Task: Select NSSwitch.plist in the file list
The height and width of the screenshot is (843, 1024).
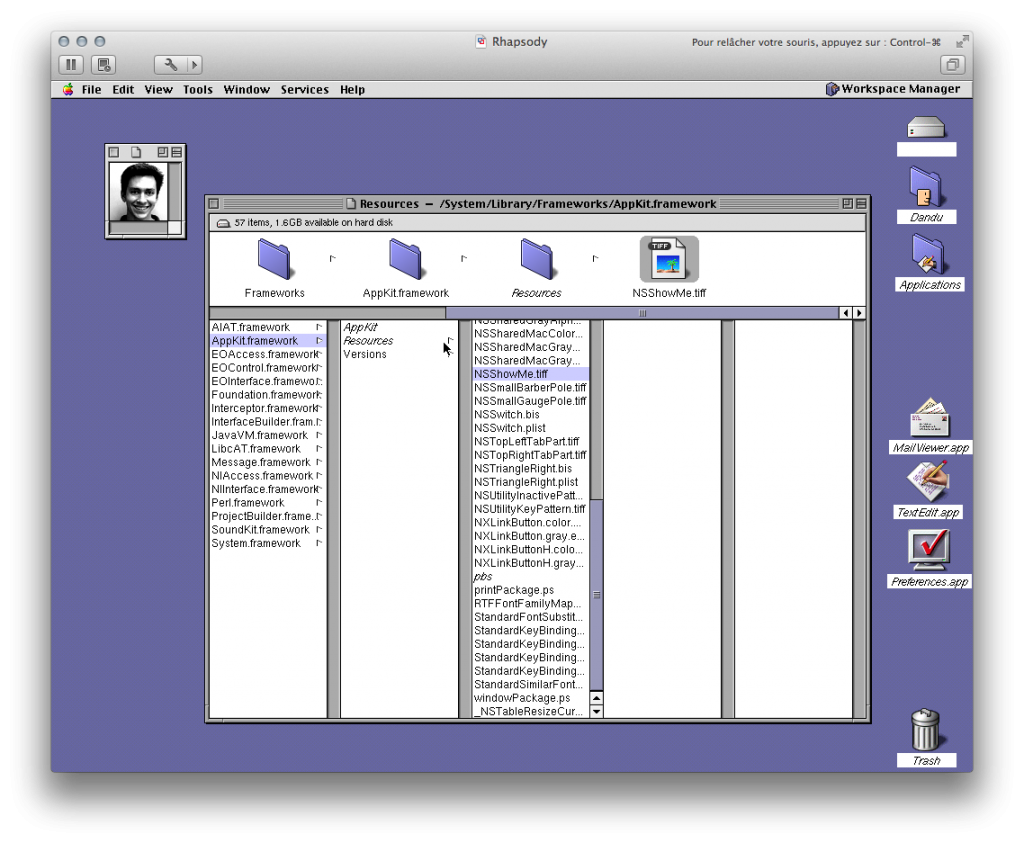Action: pos(530,428)
